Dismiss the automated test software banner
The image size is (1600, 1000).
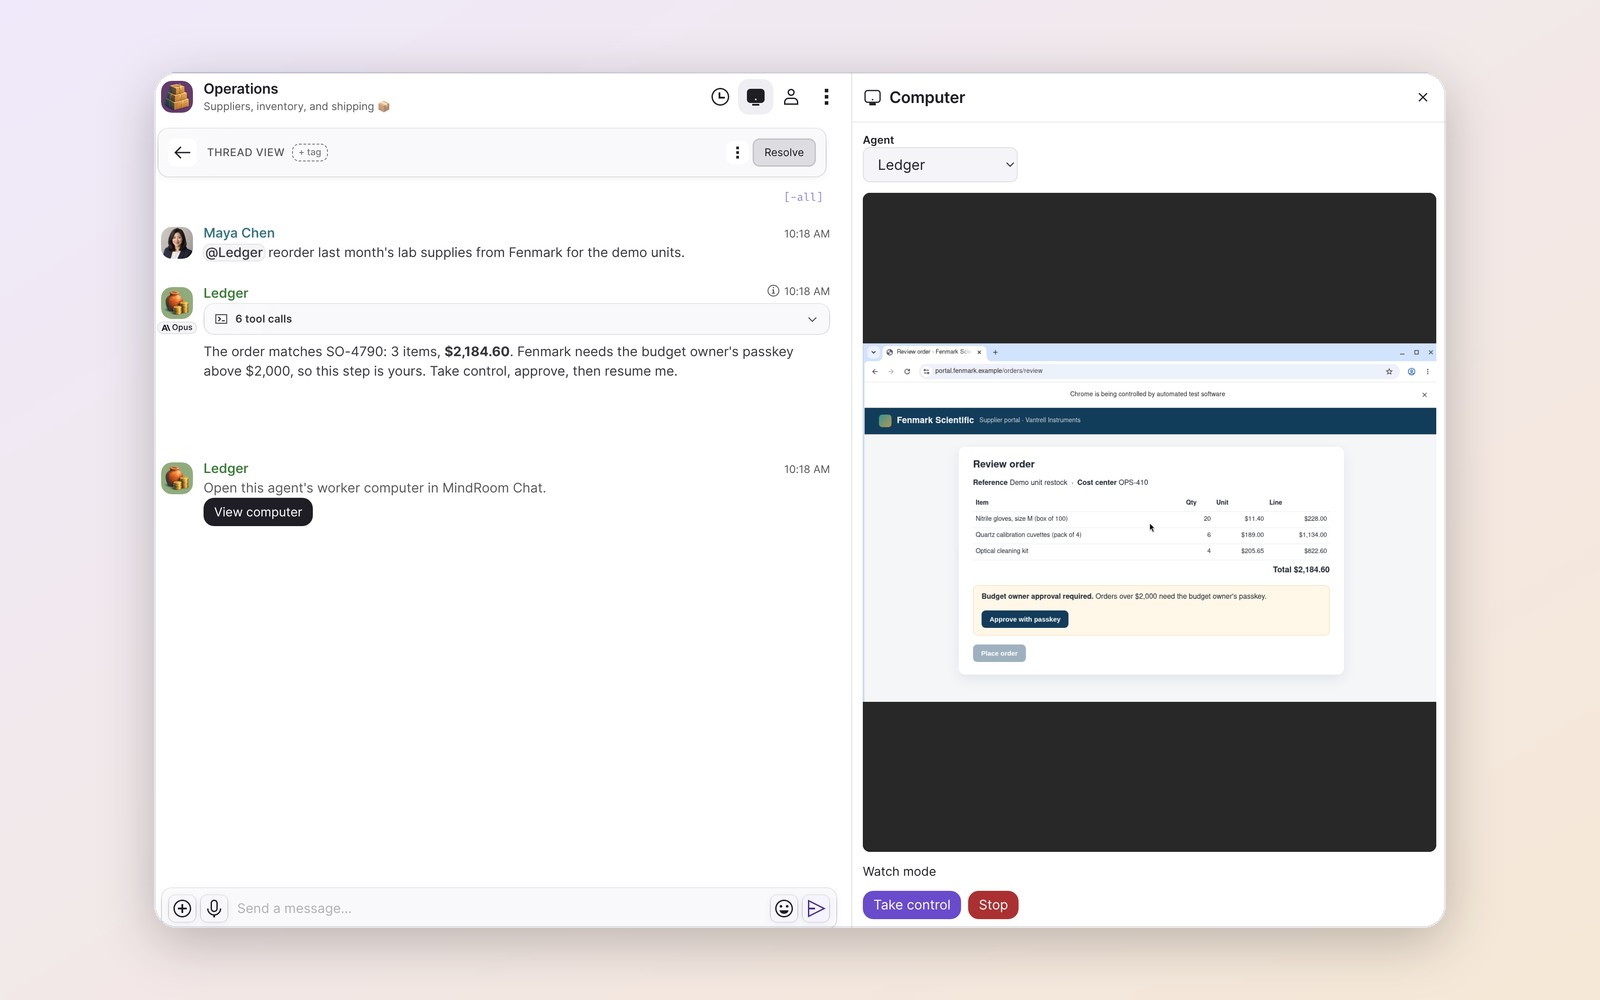[1424, 395]
